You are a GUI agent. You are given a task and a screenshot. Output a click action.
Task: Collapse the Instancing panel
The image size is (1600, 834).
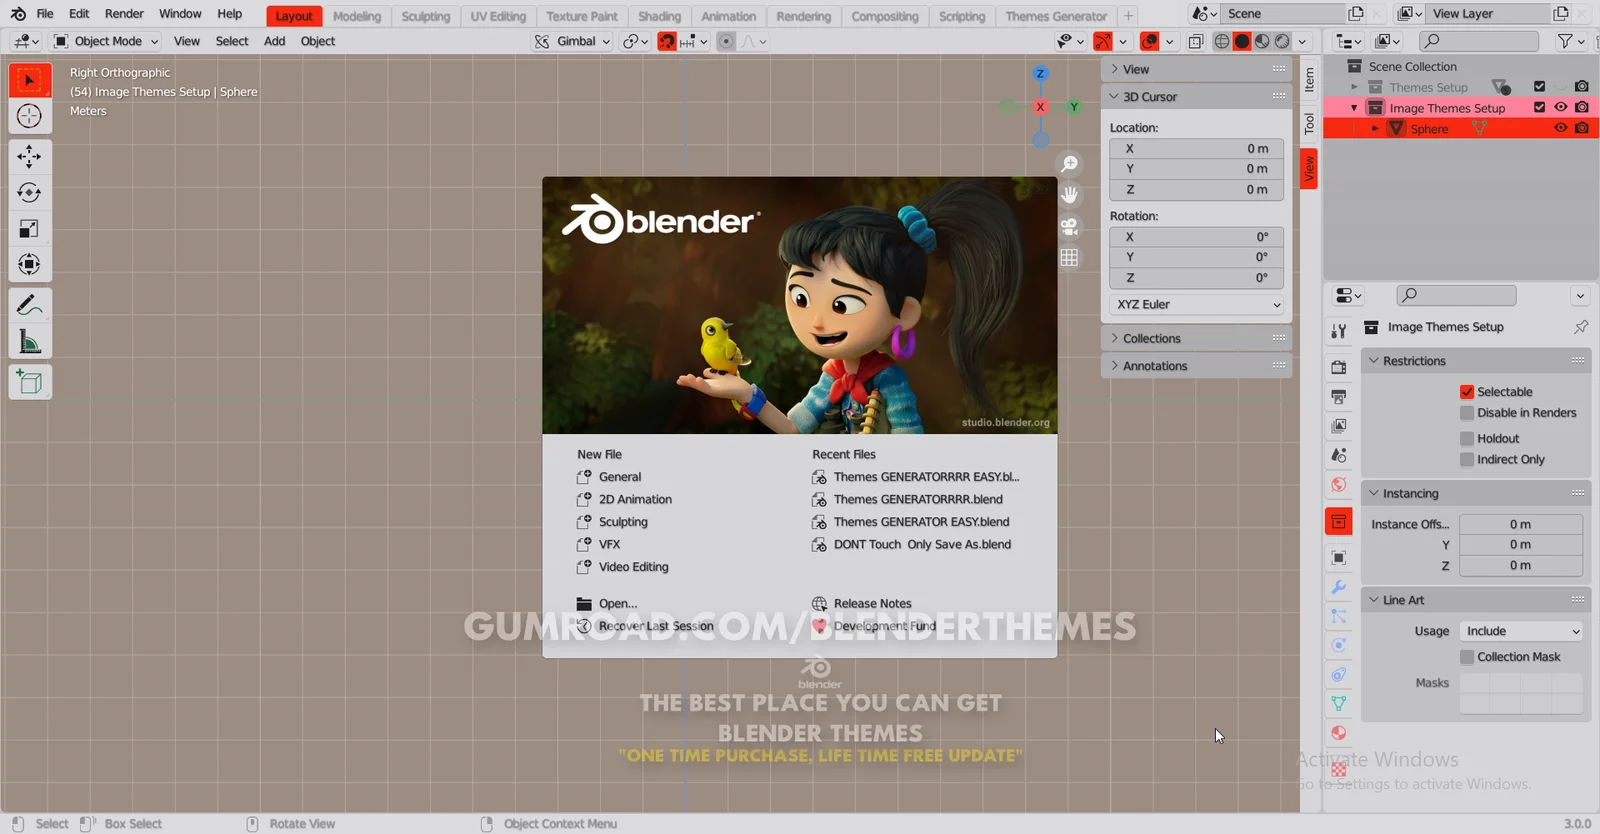(x=1476, y=494)
